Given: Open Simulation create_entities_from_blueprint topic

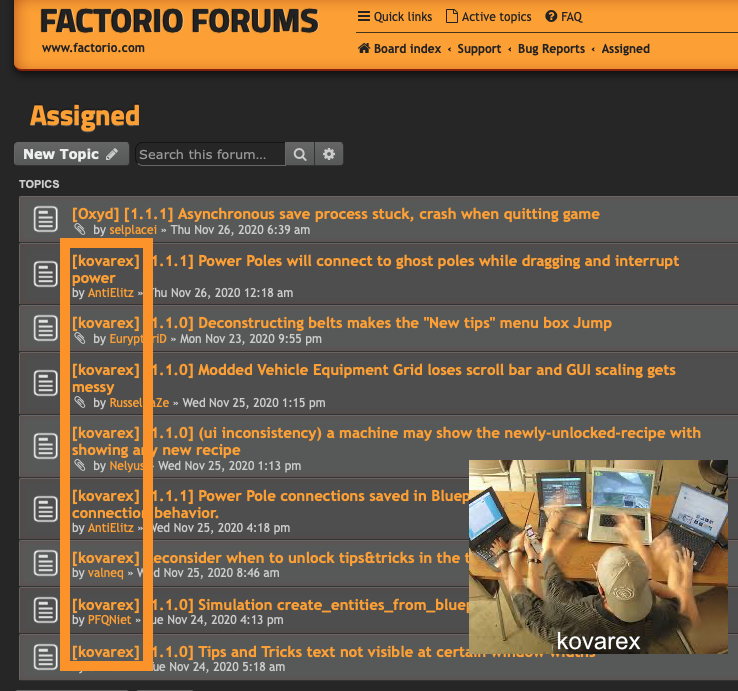Looking at the screenshot, I should point(270,605).
